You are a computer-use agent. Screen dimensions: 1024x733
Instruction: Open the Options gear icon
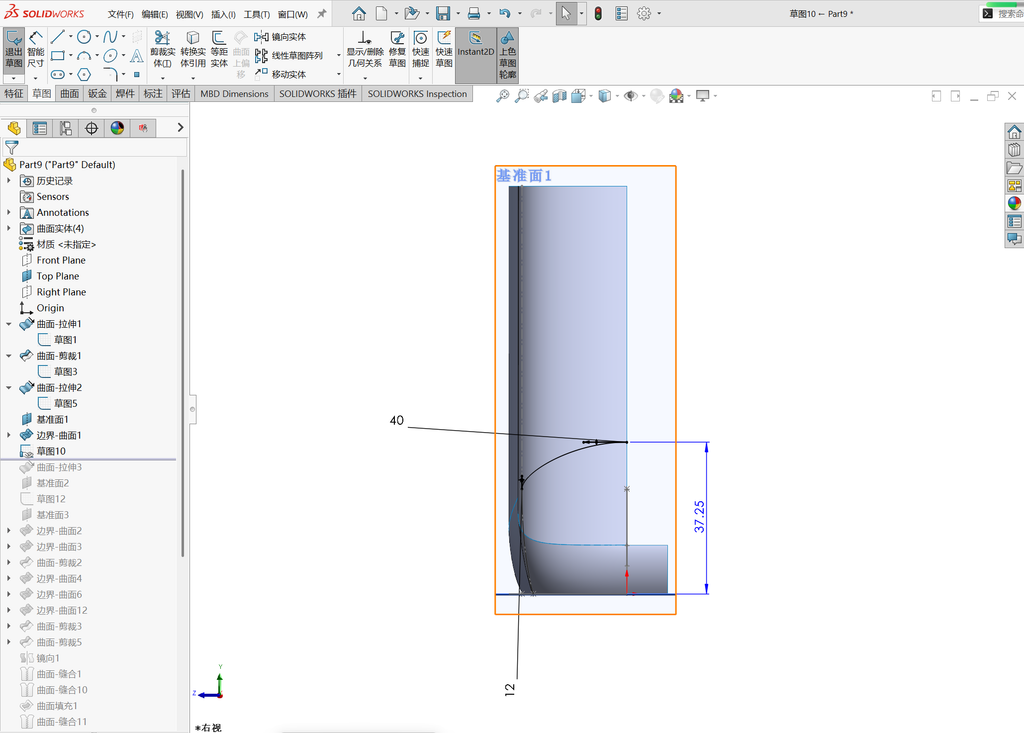click(x=644, y=13)
